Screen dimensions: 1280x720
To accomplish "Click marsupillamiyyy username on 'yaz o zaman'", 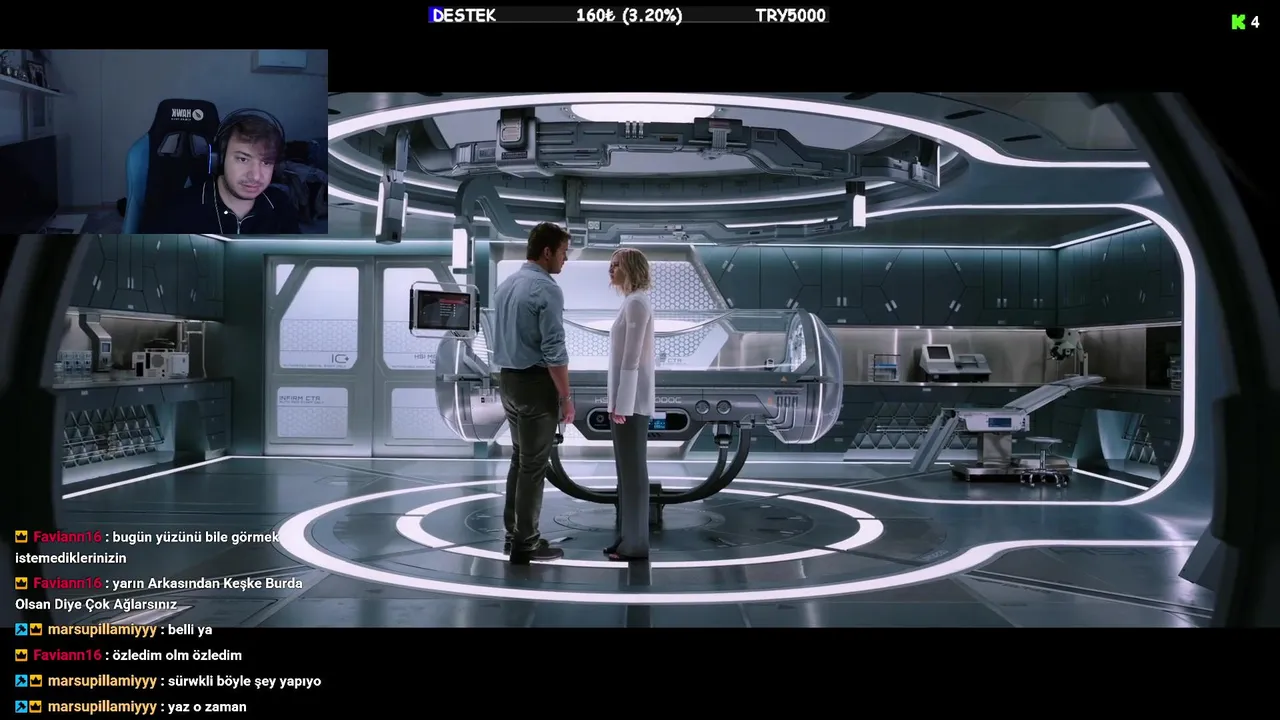I will click(x=102, y=707).
